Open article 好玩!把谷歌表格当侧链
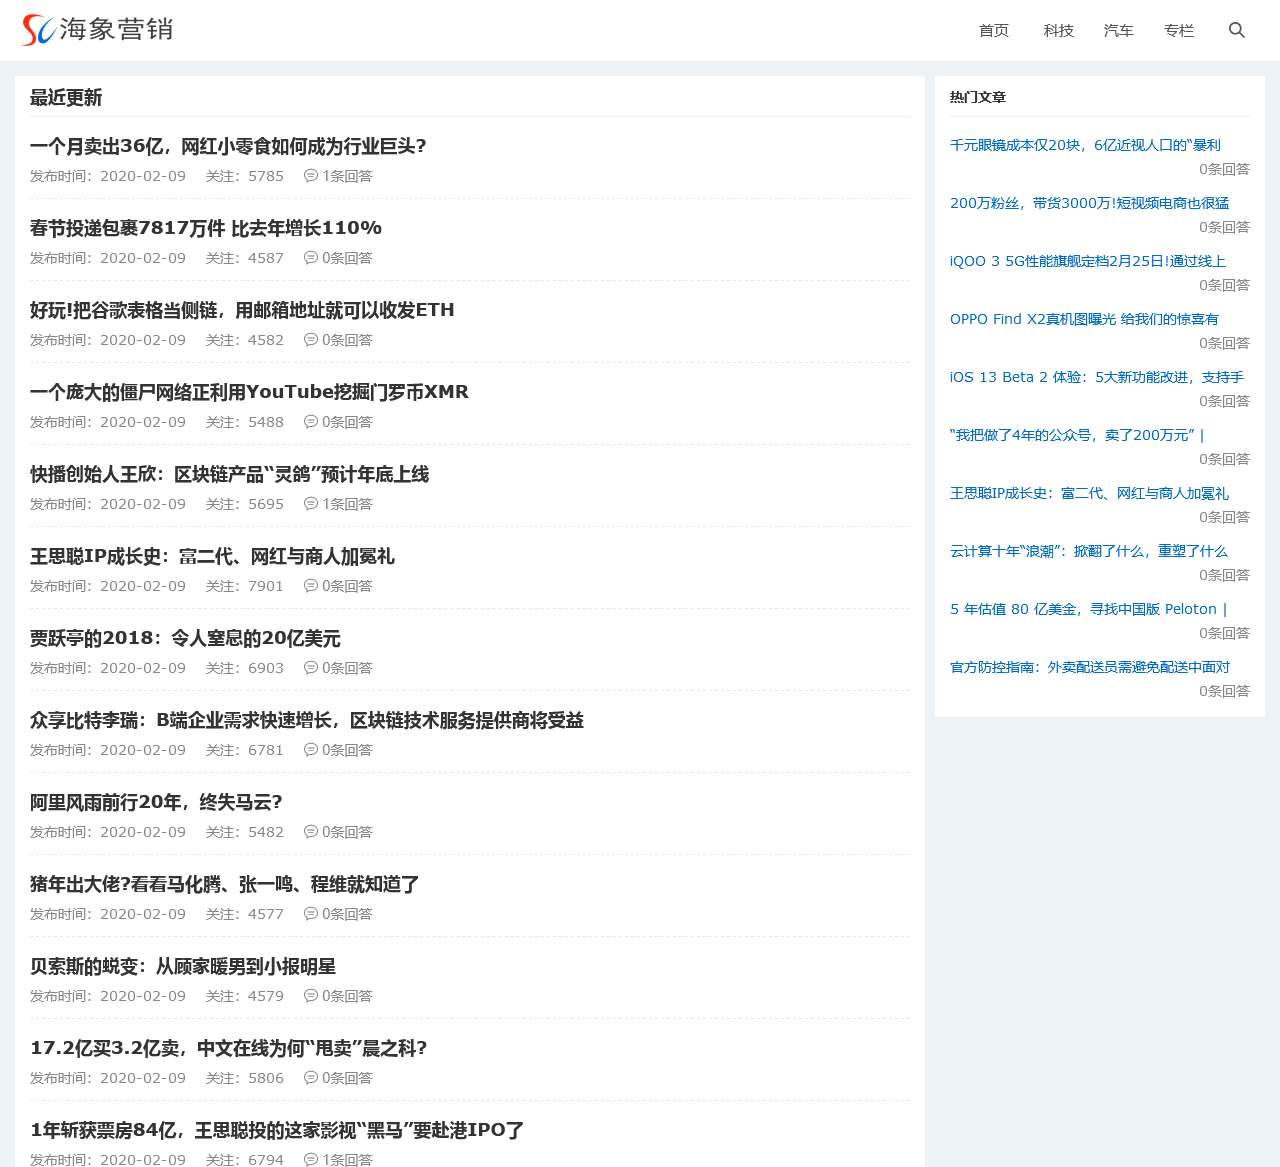 pyautogui.click(x=242, y=310)
